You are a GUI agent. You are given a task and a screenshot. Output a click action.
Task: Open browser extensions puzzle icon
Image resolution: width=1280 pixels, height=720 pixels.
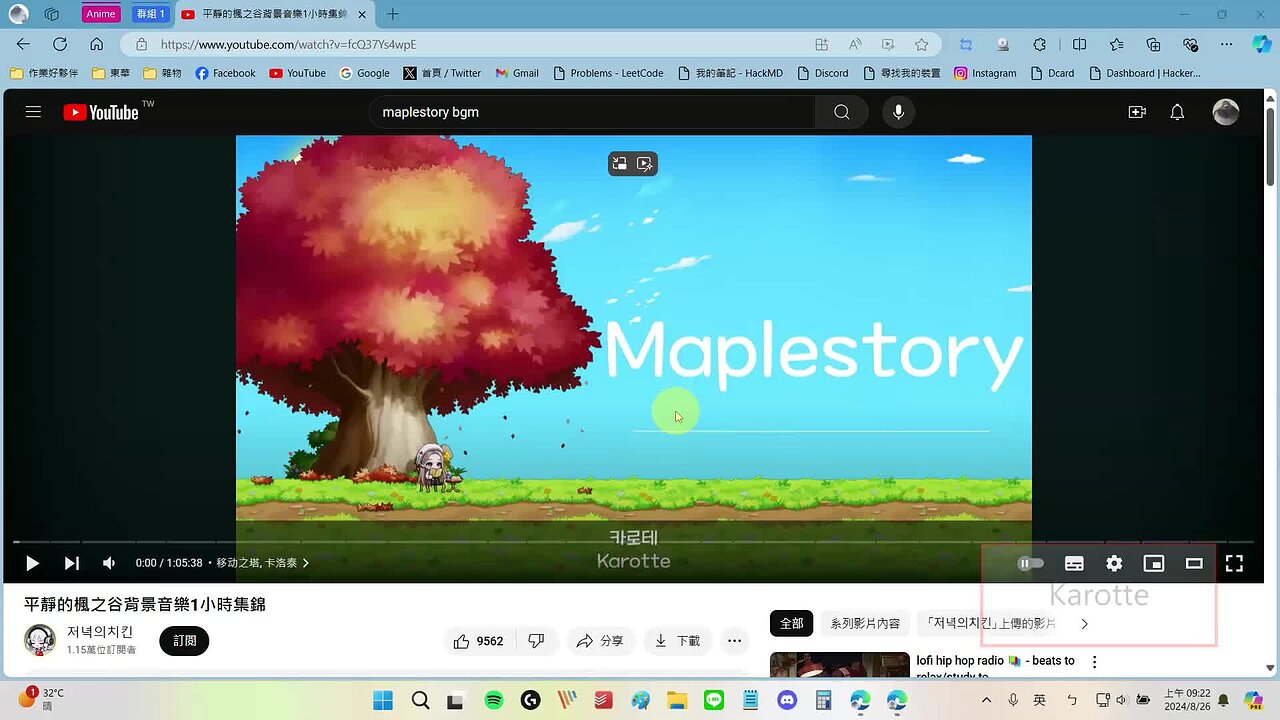coord(1040,44)
